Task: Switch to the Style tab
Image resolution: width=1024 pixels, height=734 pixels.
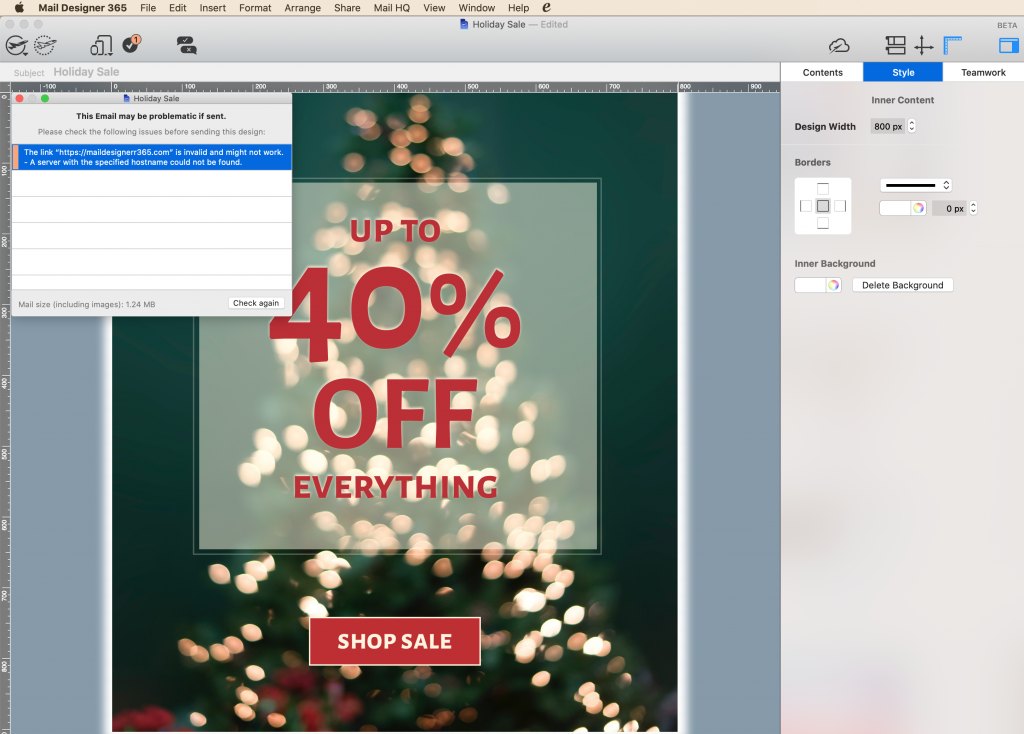Action: click(903, 72)
